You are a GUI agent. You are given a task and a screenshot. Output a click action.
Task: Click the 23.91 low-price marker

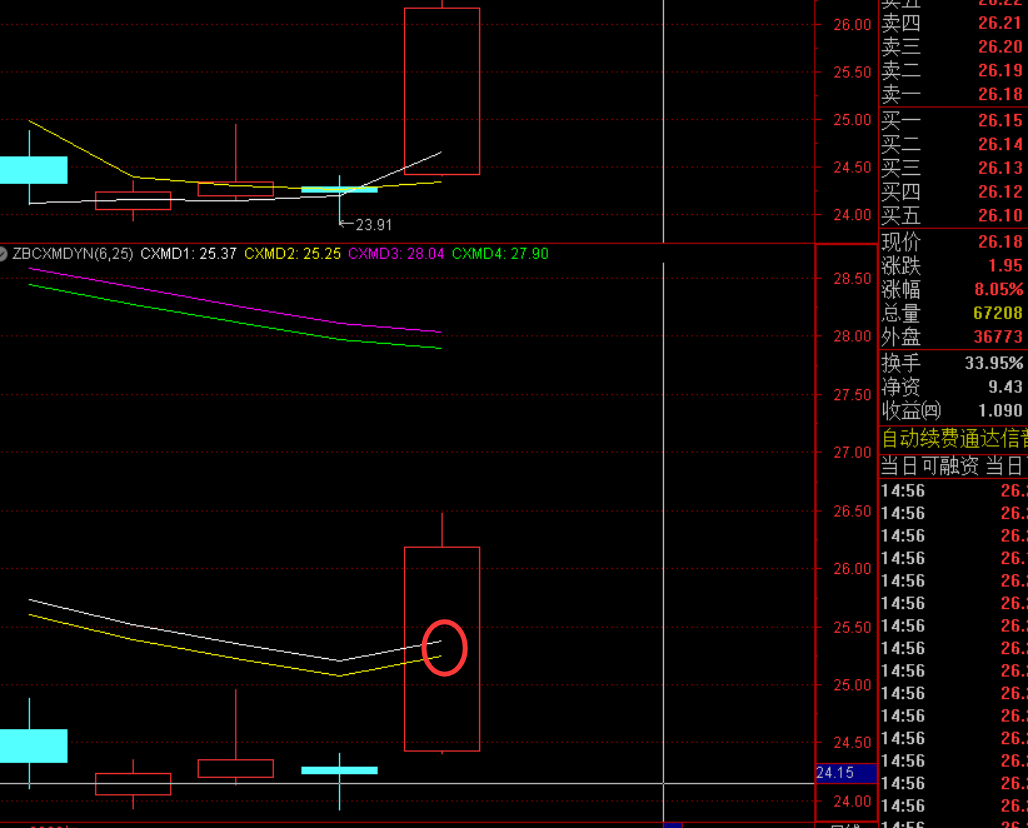365,225
